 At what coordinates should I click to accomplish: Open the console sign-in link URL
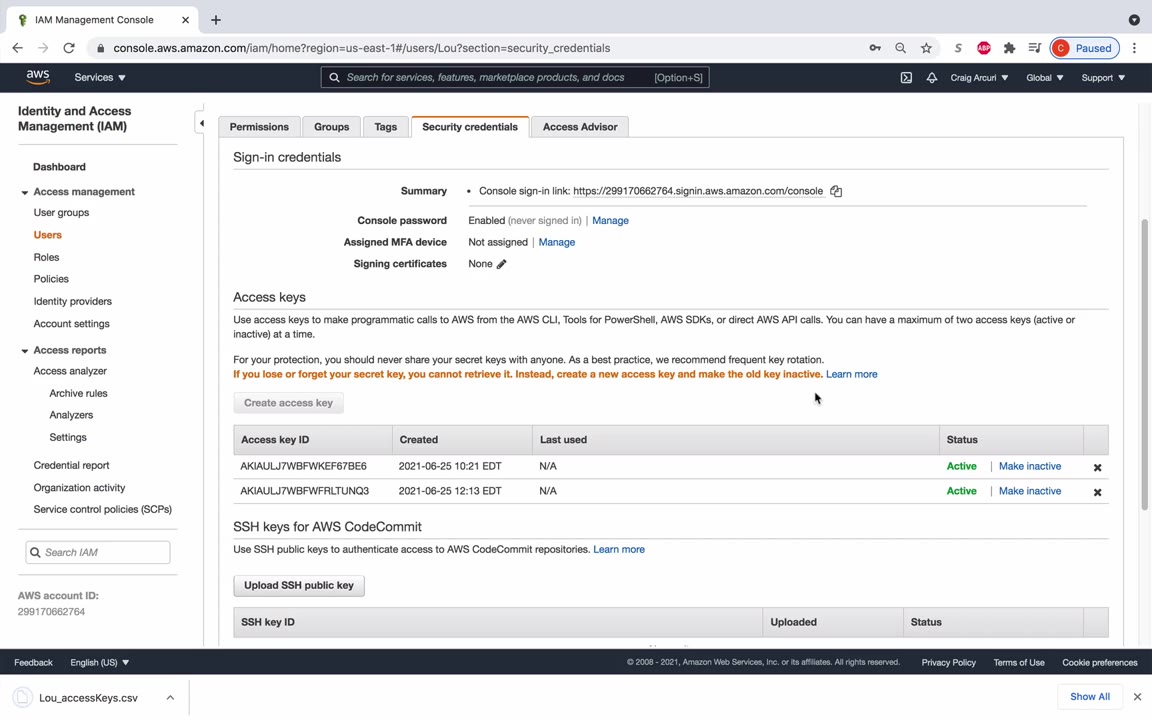point(698,191)
